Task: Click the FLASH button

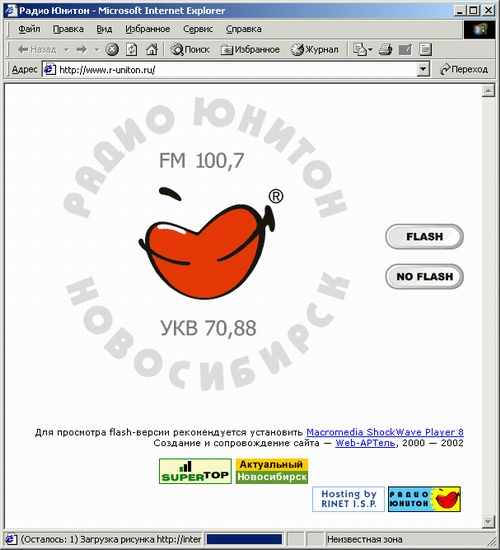Action: [x=424, y=237]
